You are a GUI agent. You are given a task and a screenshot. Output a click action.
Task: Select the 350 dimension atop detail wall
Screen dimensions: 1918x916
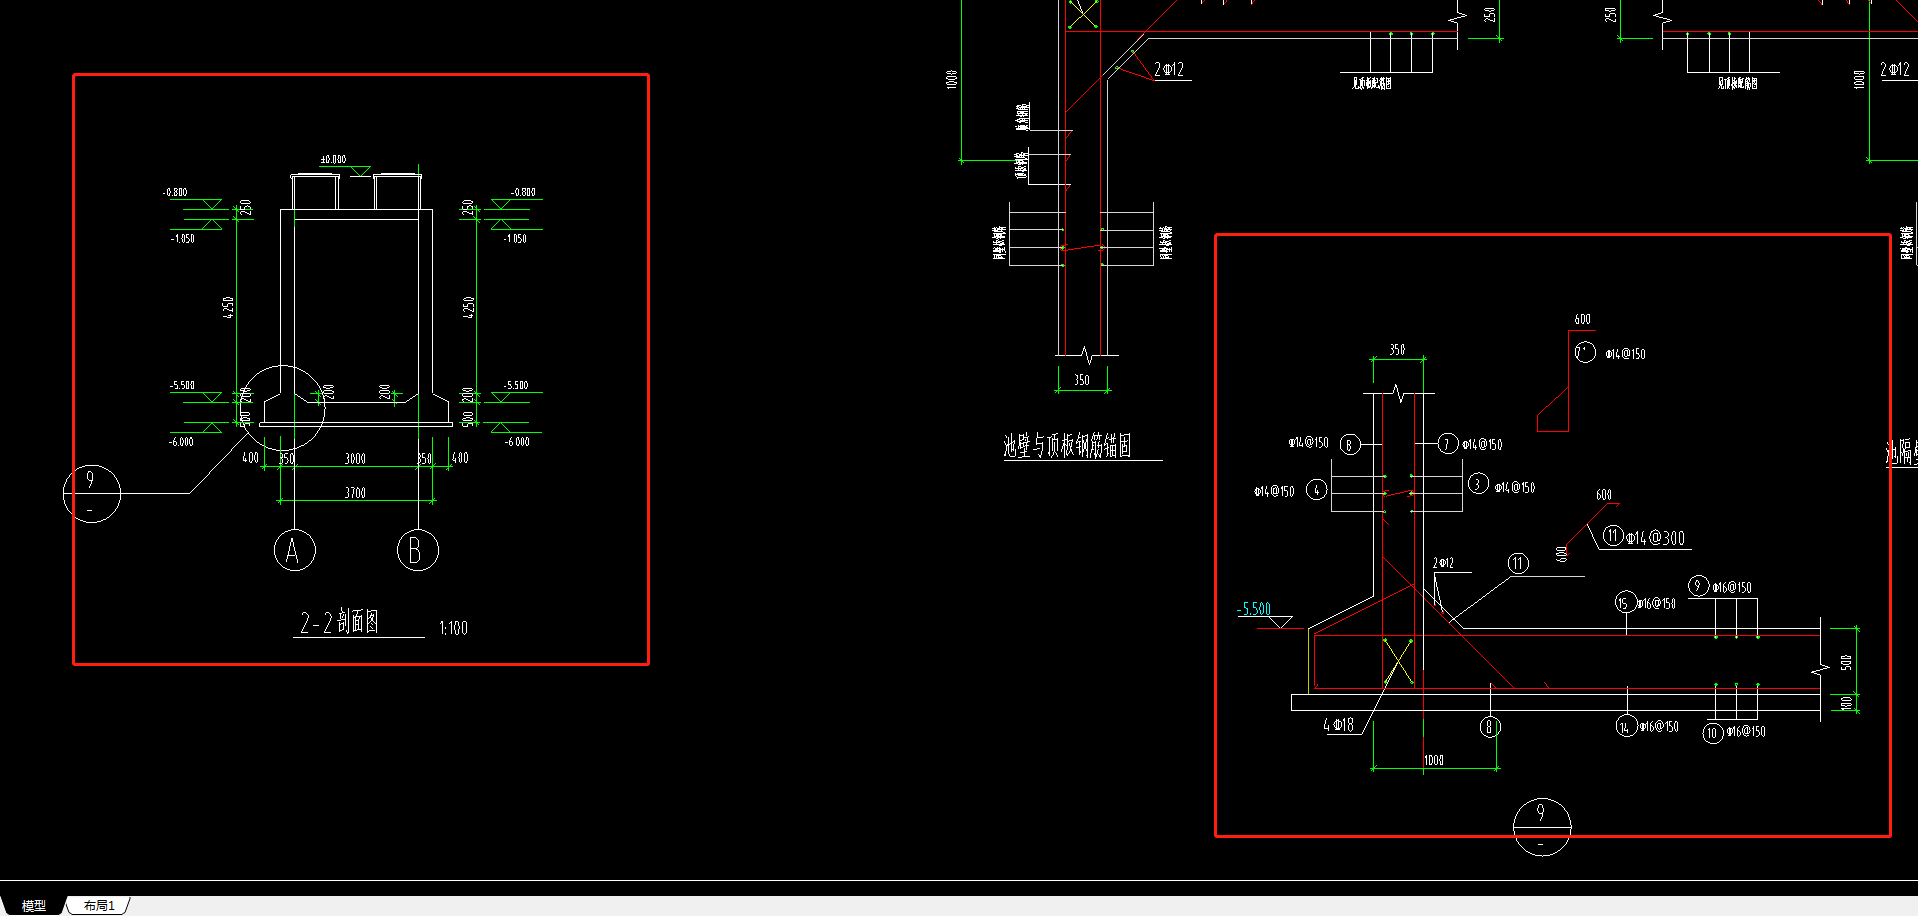pos(1397,350)
